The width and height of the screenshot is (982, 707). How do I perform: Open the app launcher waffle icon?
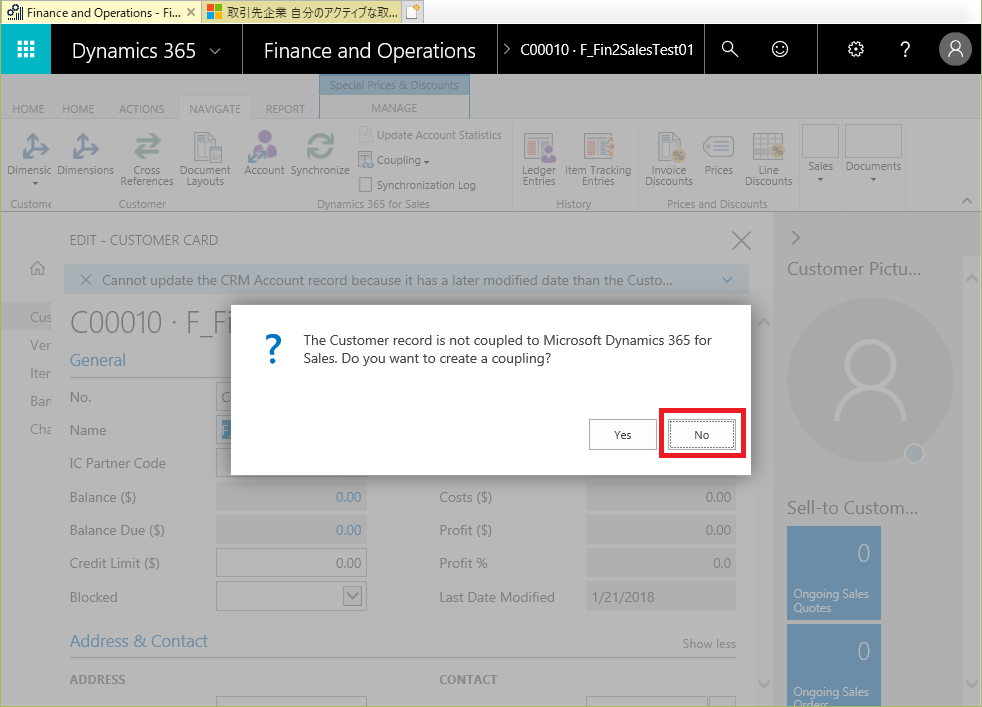26,49
